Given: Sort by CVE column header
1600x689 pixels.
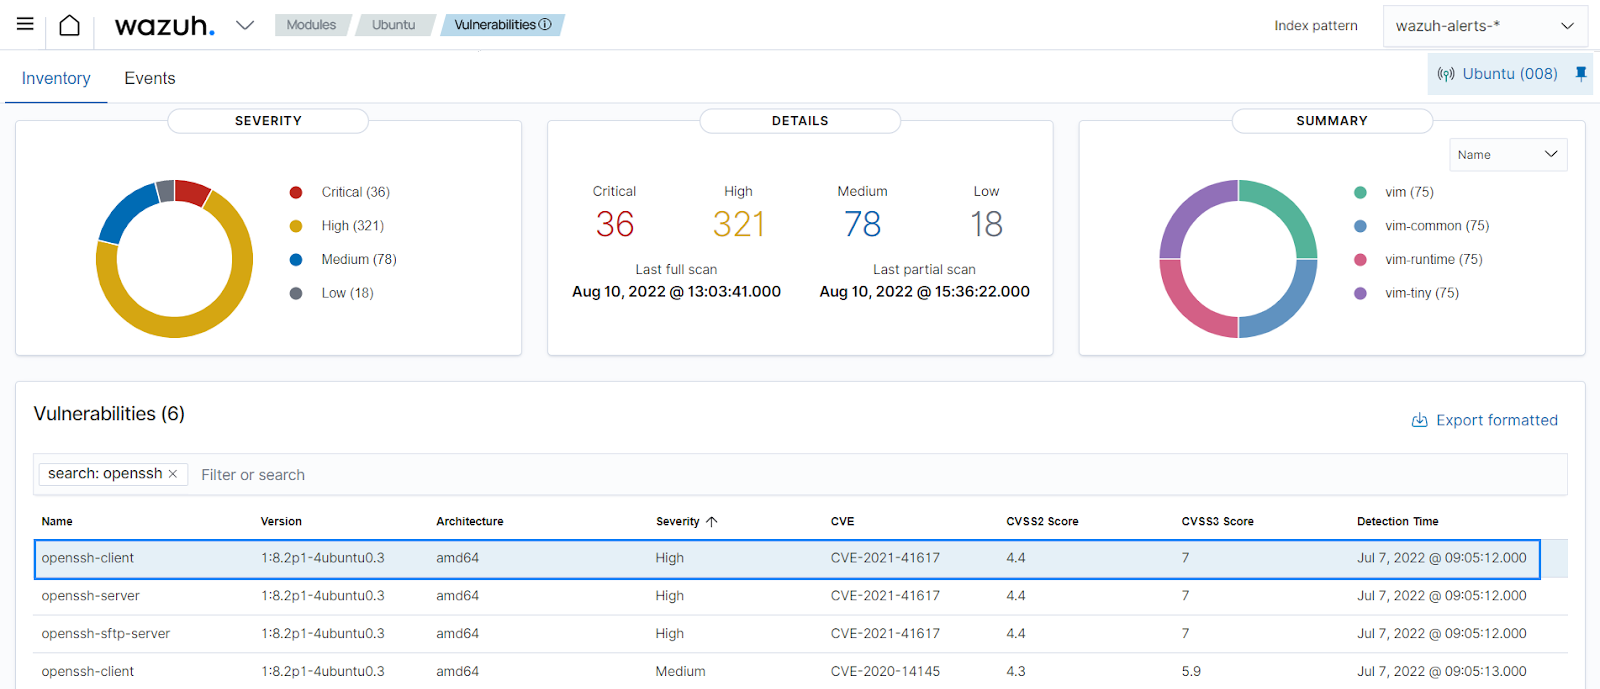Looking at the screenshot, I should pyautogui.click(x=842, y=521).
